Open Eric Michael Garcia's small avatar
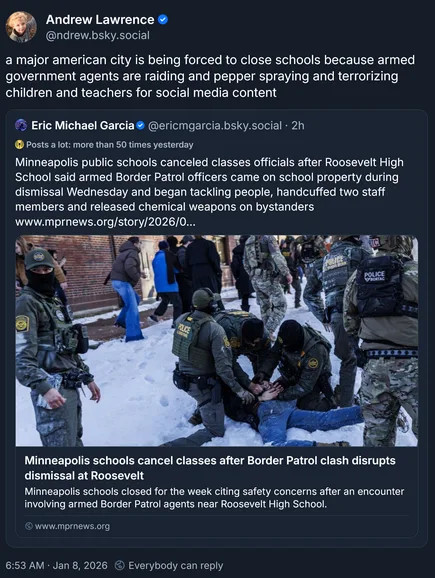This screenshot has height=578, width=435. pos(21,125)
